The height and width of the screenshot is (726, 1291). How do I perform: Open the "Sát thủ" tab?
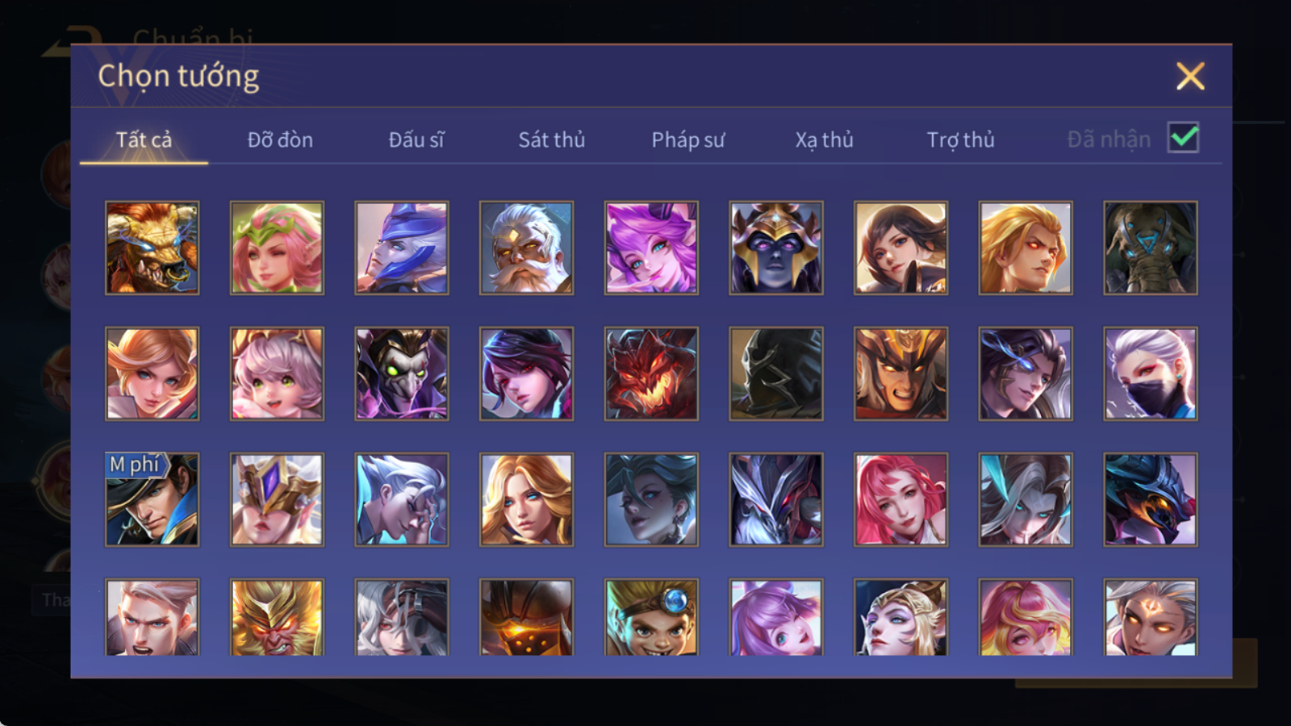click(551, 140)
